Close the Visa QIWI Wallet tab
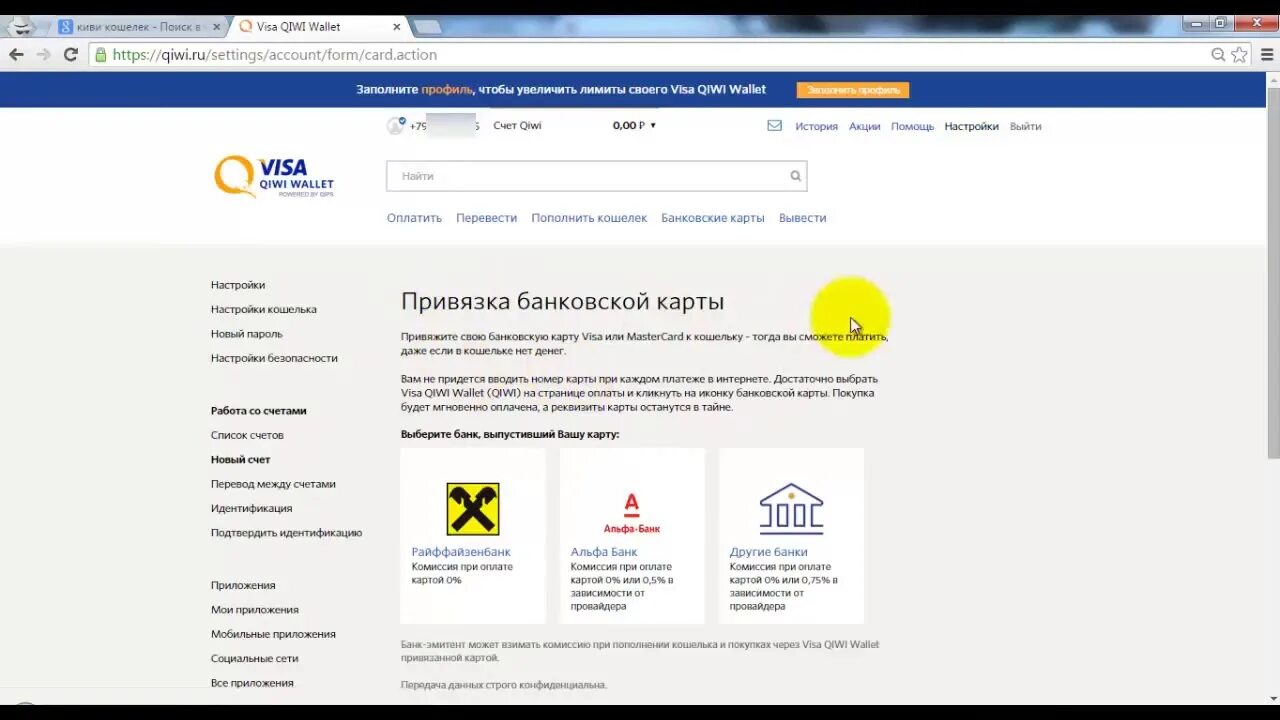This screenshot has width=1280, height=720. 397,27
